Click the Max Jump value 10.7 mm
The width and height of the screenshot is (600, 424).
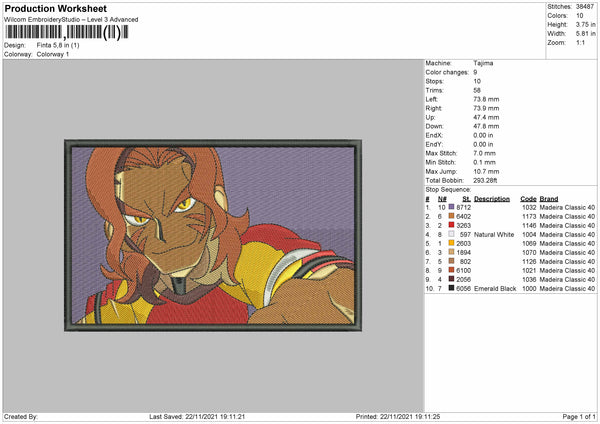(x=486, y=171)
